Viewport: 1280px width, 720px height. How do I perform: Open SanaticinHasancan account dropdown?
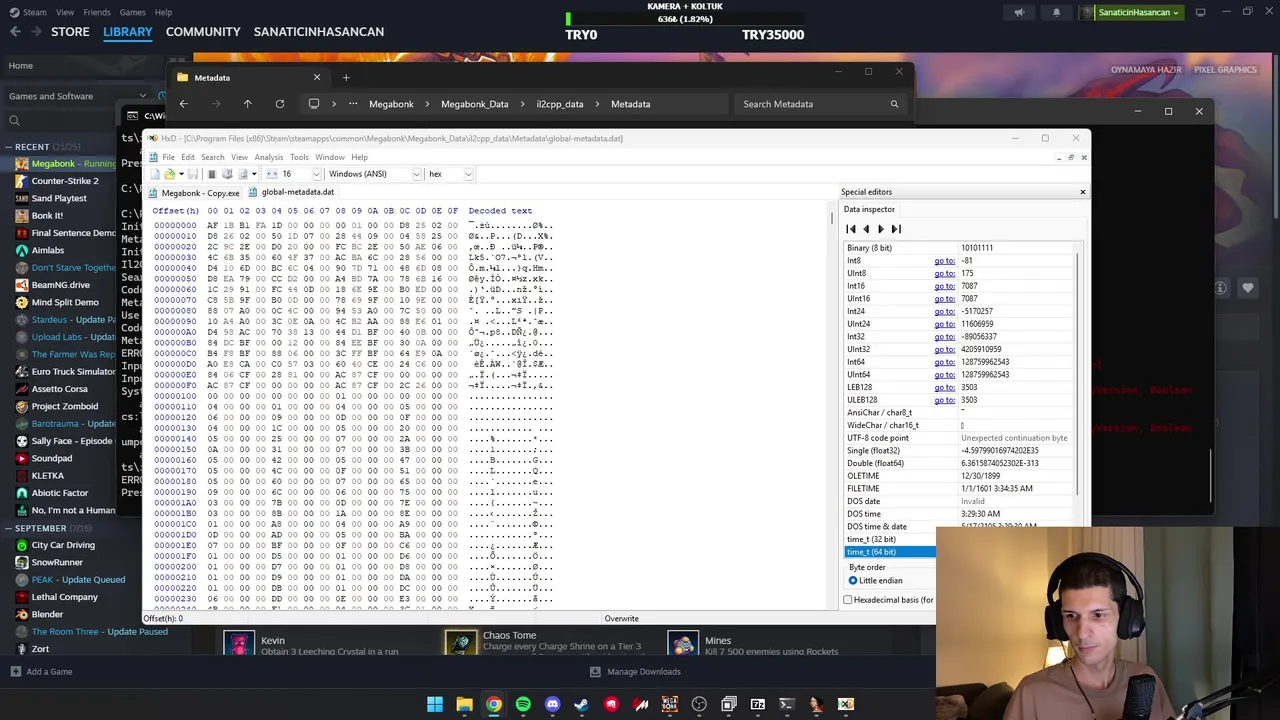point(1133,12)
